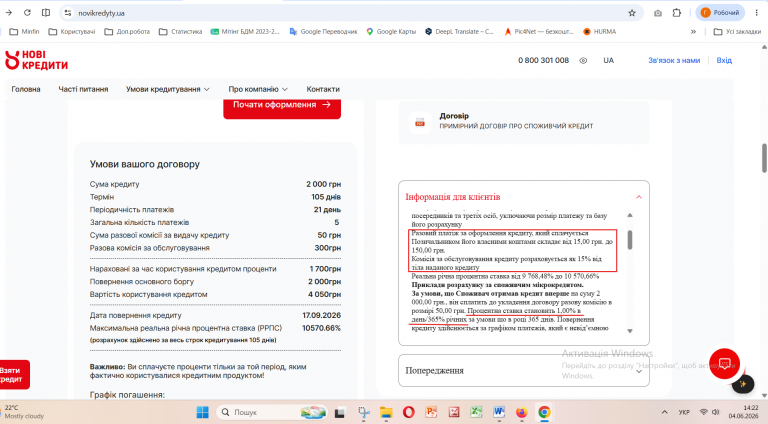The height and width of the screenshot is (424, 768).
Task: Click the weather widget 22°C
Action: pos(23,412)
